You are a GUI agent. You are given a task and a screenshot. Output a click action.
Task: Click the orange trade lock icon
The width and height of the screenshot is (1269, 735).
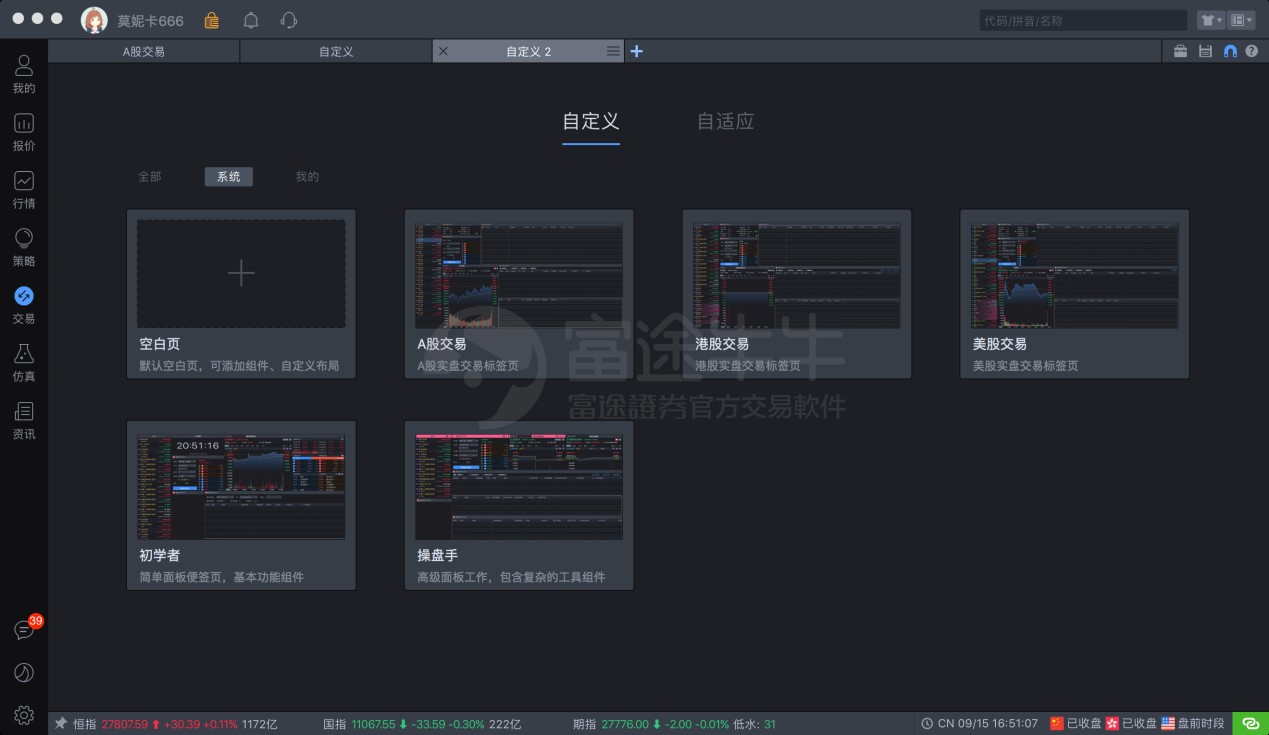pyautogui.click(x=212, y=20)
